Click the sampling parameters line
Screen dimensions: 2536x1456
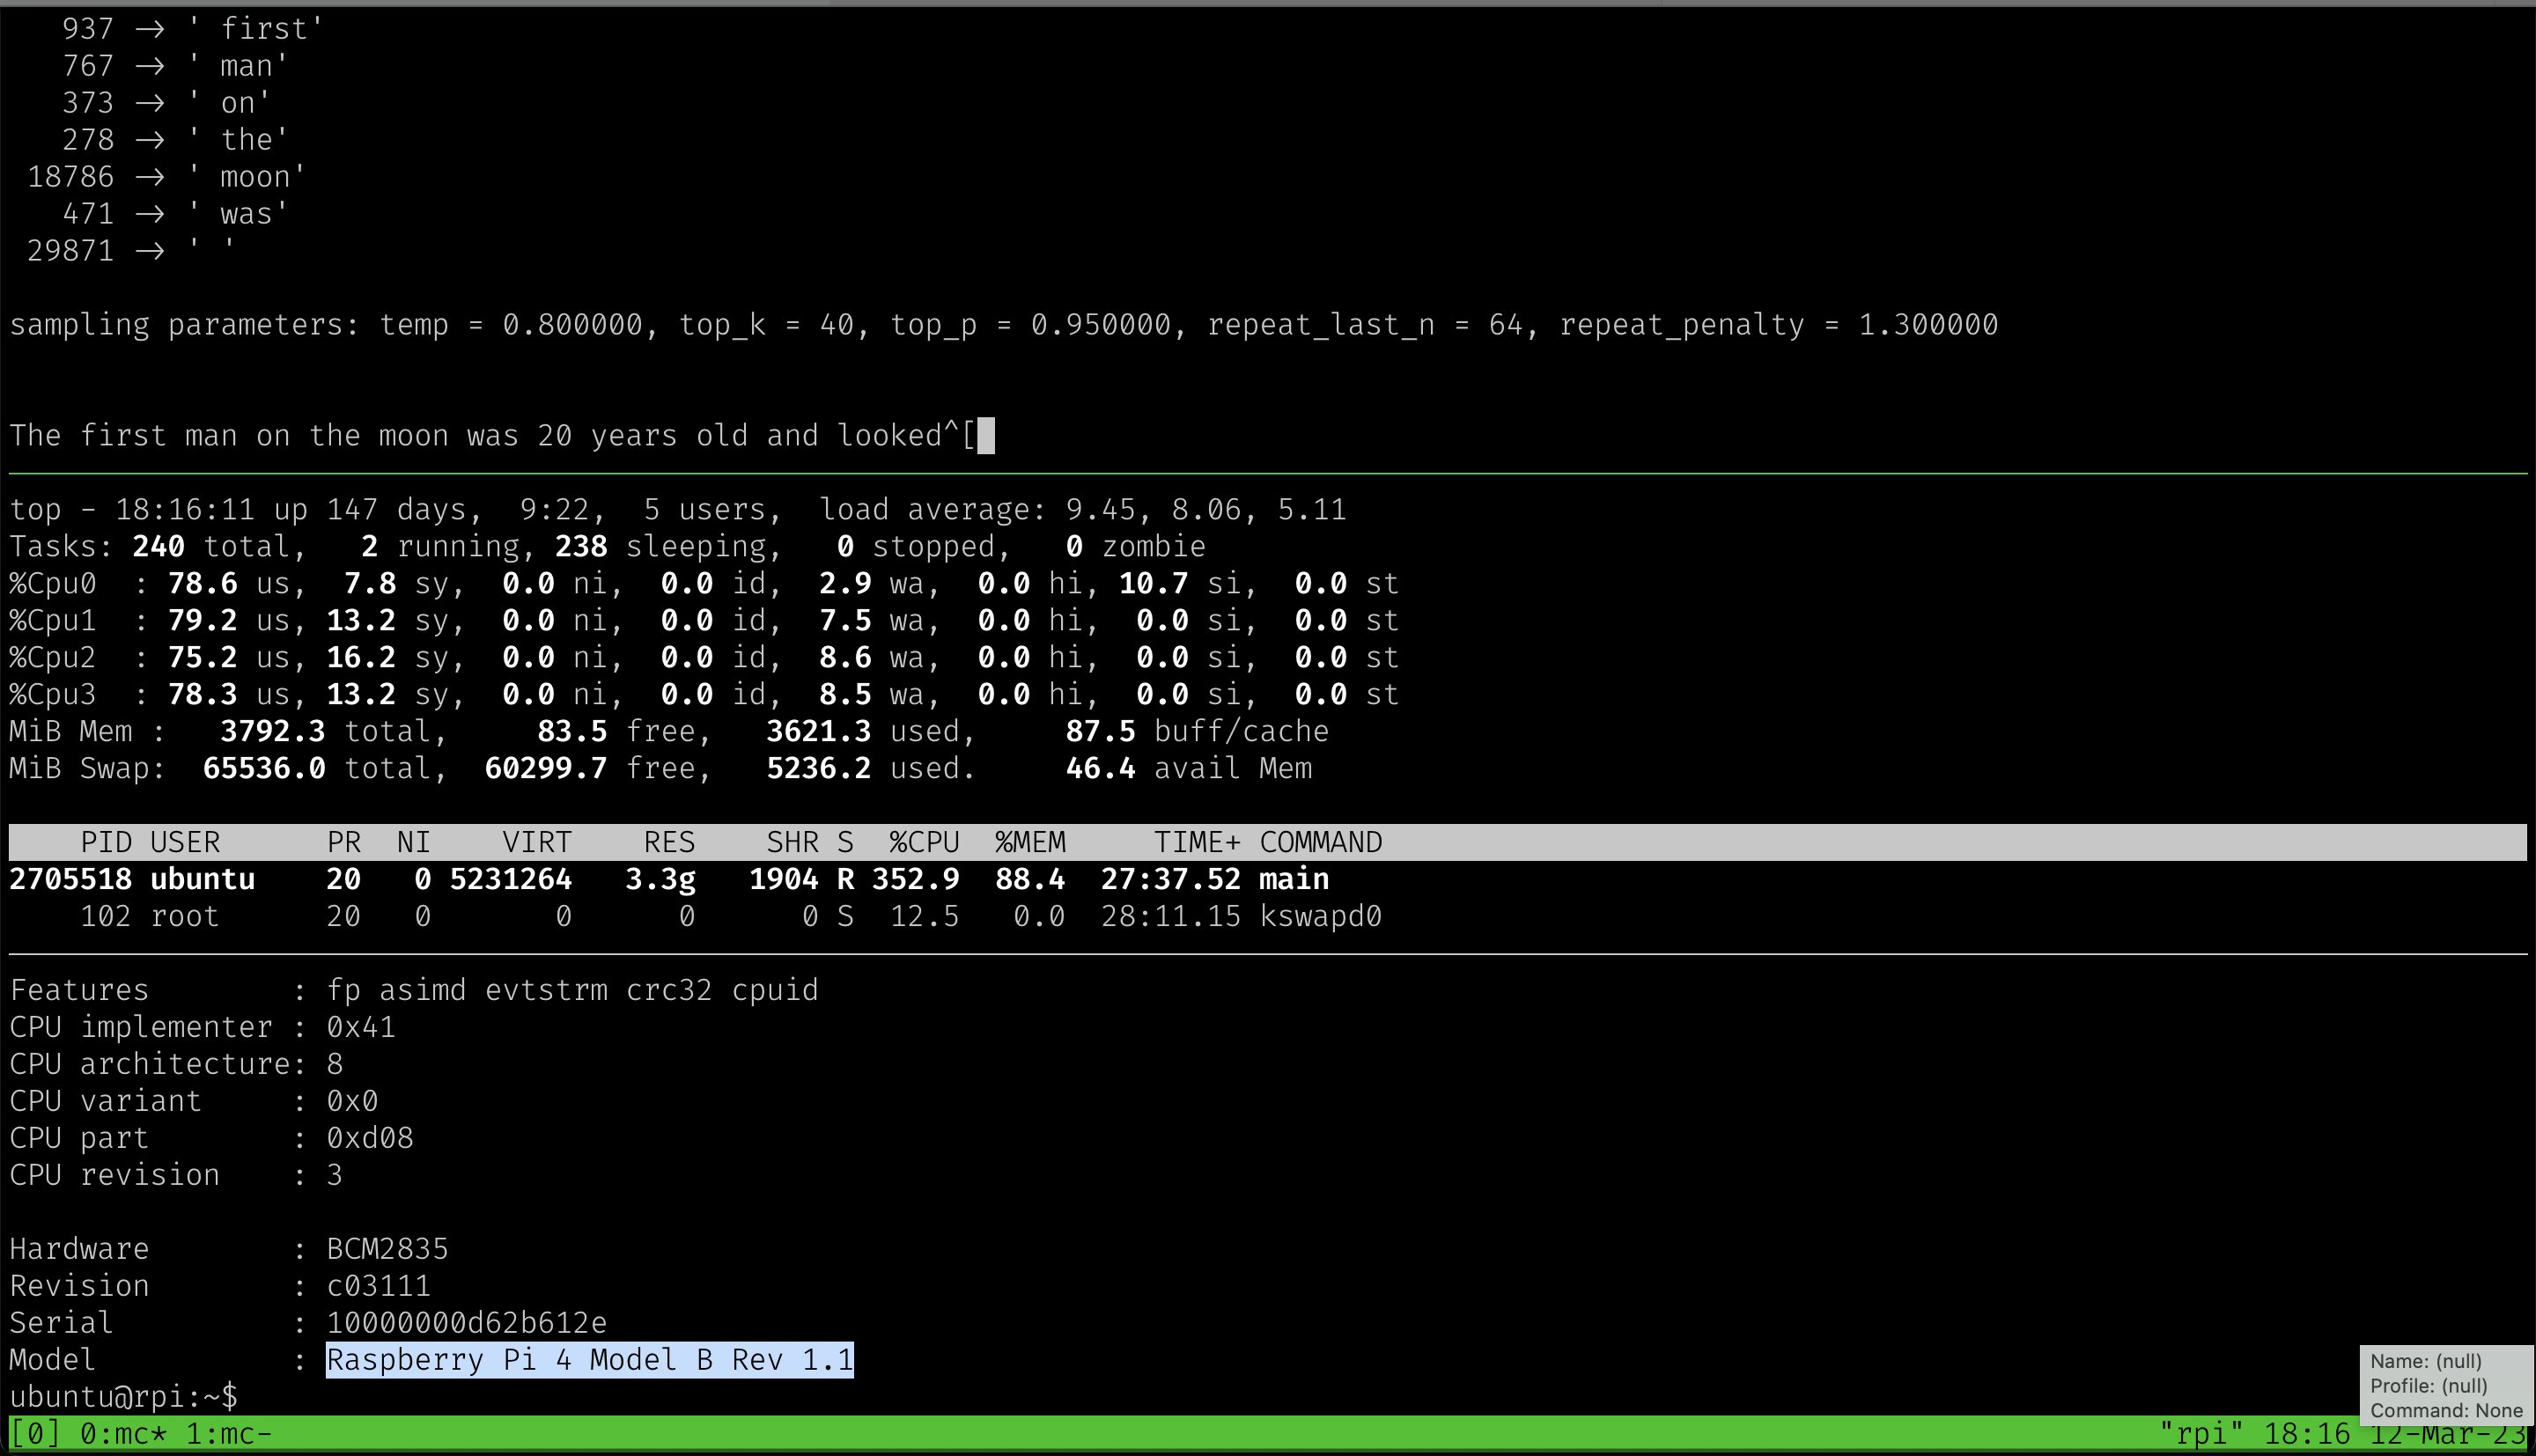coord(1000,324)
